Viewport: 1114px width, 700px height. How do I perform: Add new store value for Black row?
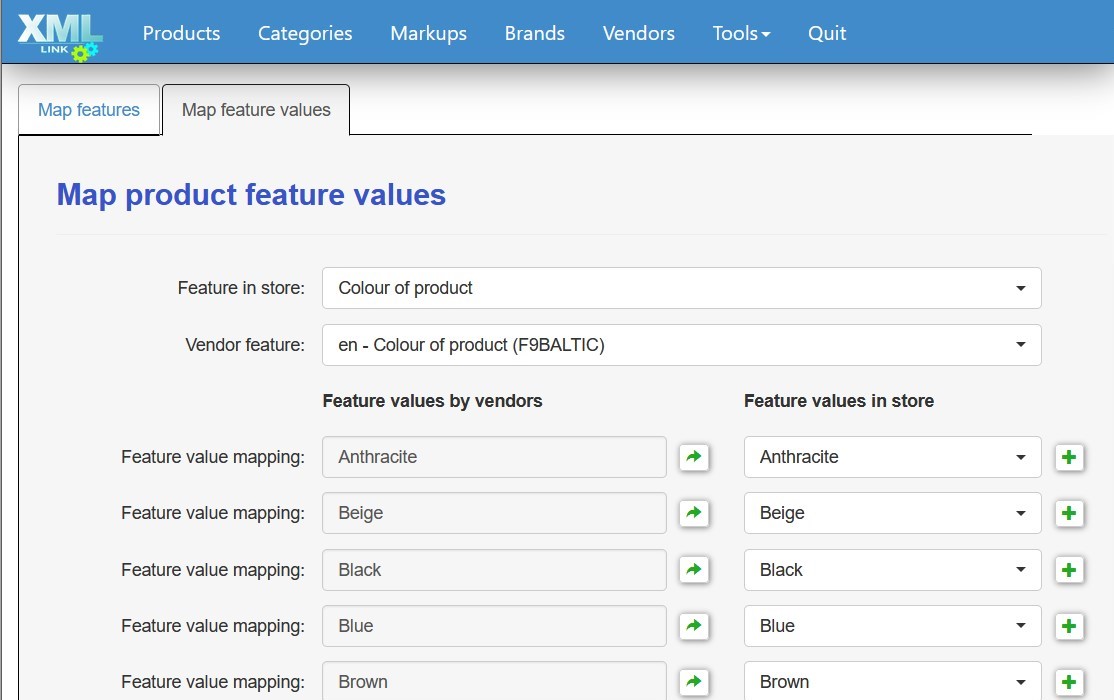click(x=1069, y=570)
